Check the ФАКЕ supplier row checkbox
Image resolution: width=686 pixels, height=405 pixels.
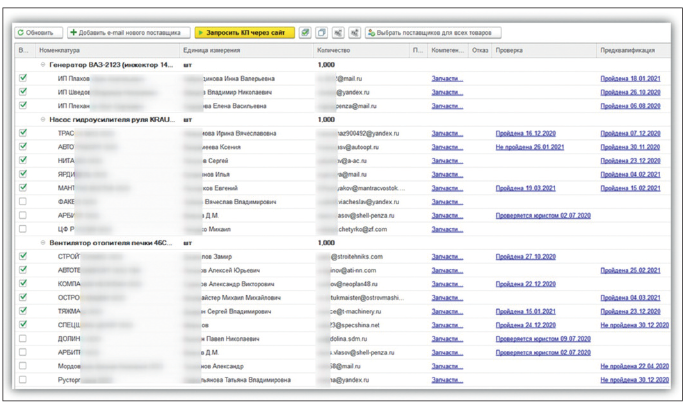(x=23, y=201)
